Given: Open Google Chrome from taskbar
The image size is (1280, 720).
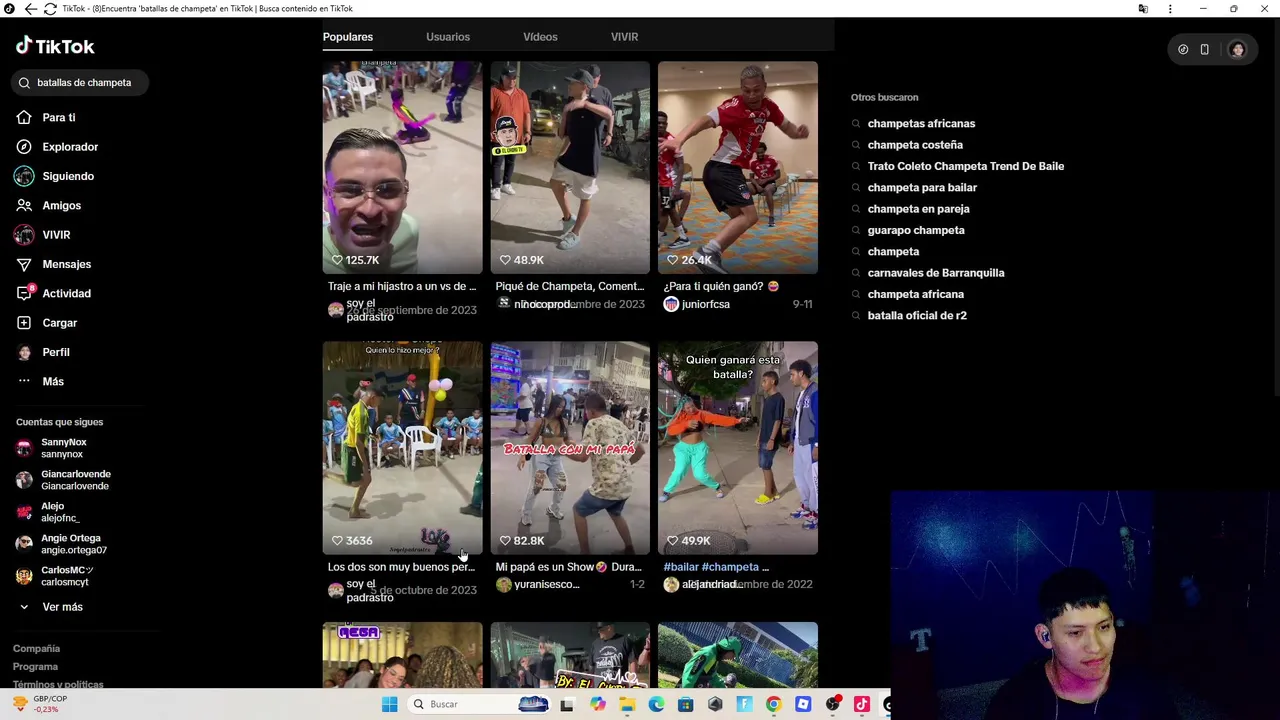Looking at the screenshot, I should (x=773, y=704).
